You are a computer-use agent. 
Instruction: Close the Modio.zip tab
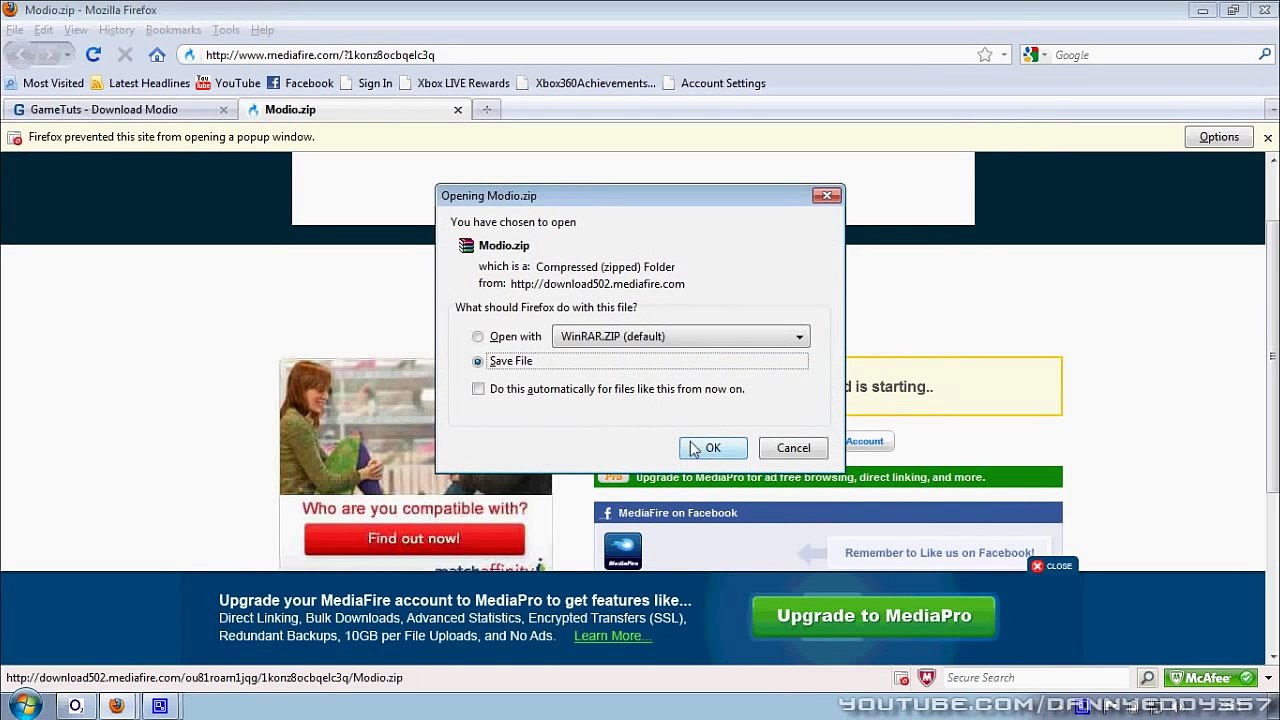click(x=458, y=110)
